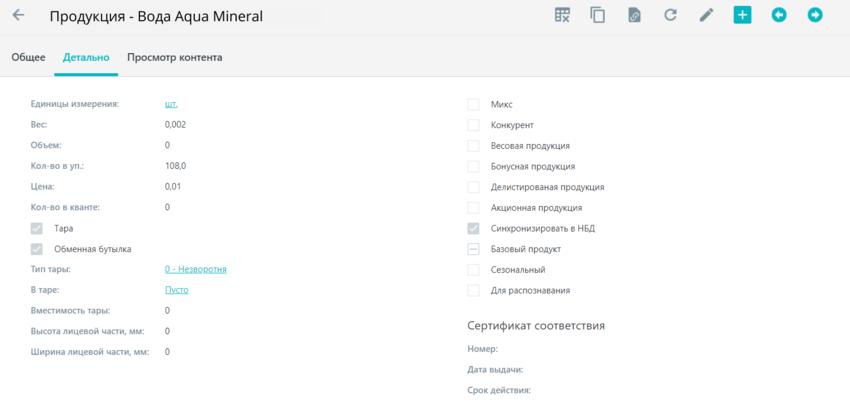This screenshot has height=408, width=850.
Task: Open the Просмотр контента tab
Action: pyautogui.click(x=175, y=57)
